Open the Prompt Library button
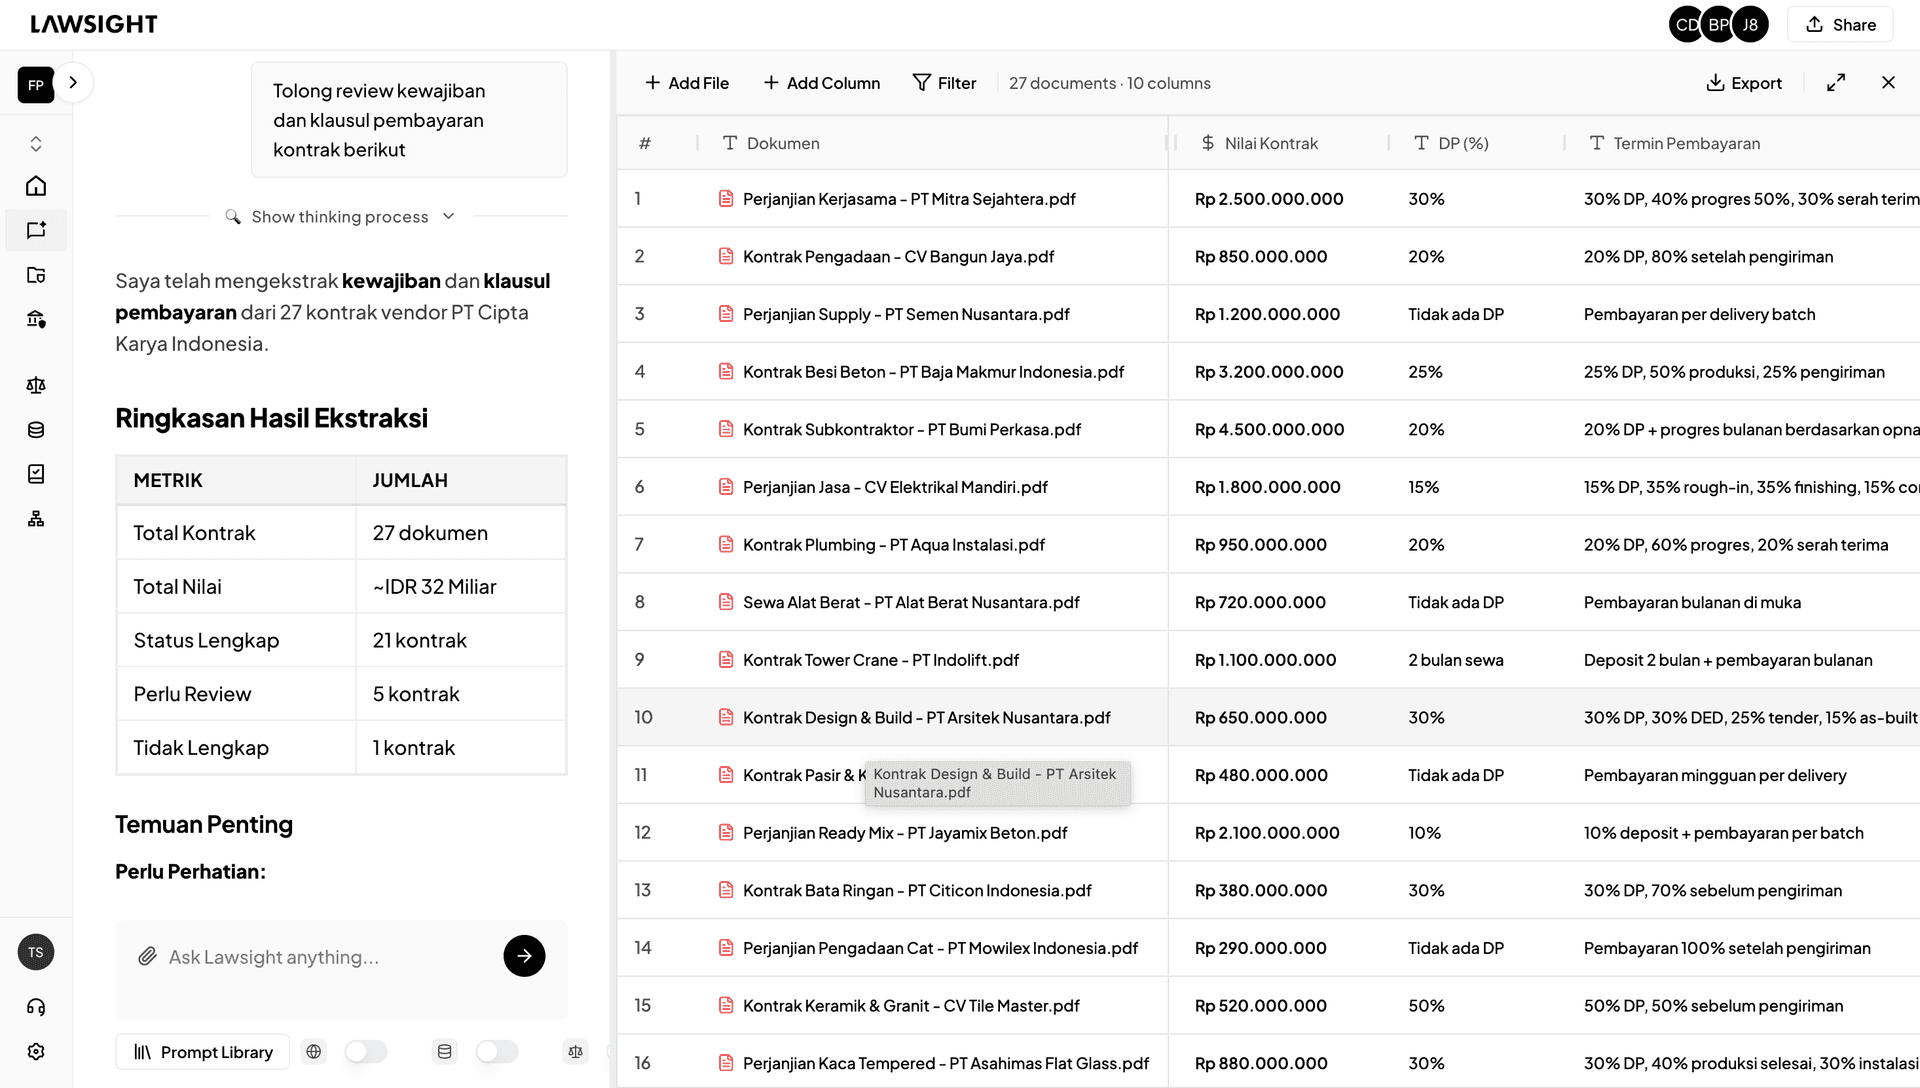1920x1088 pixels. point(203,1052)
